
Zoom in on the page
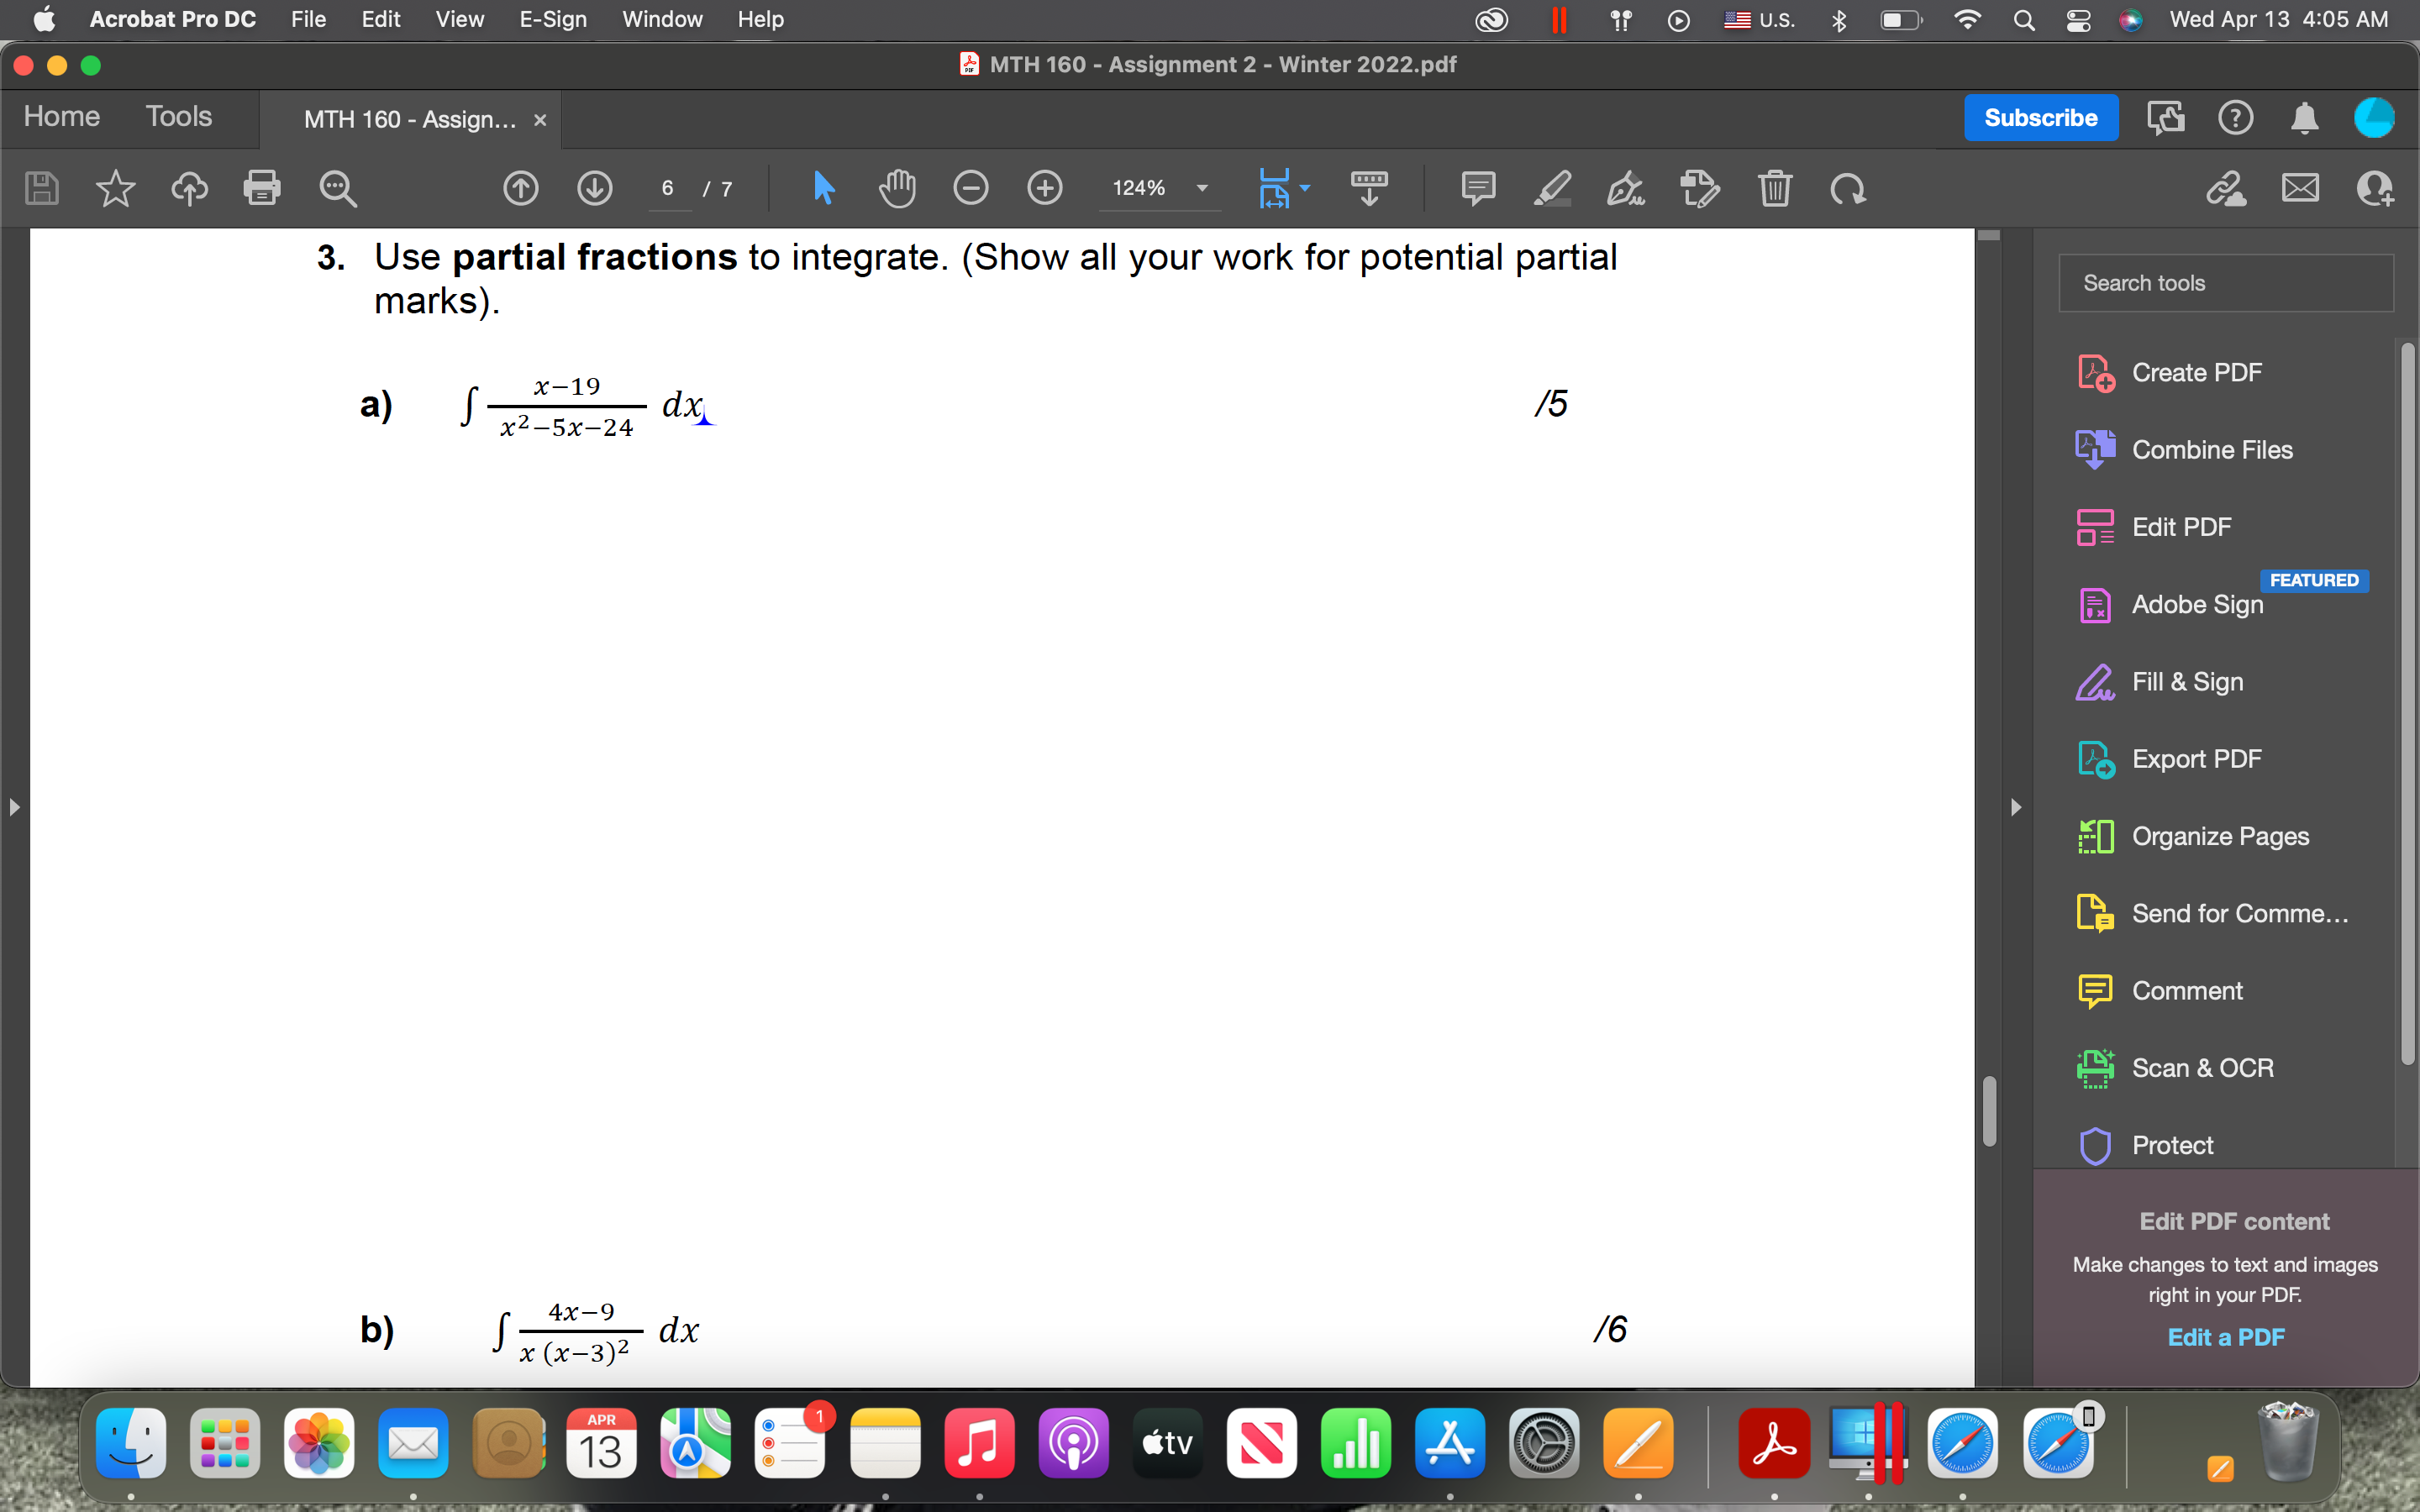point(1044,188)
